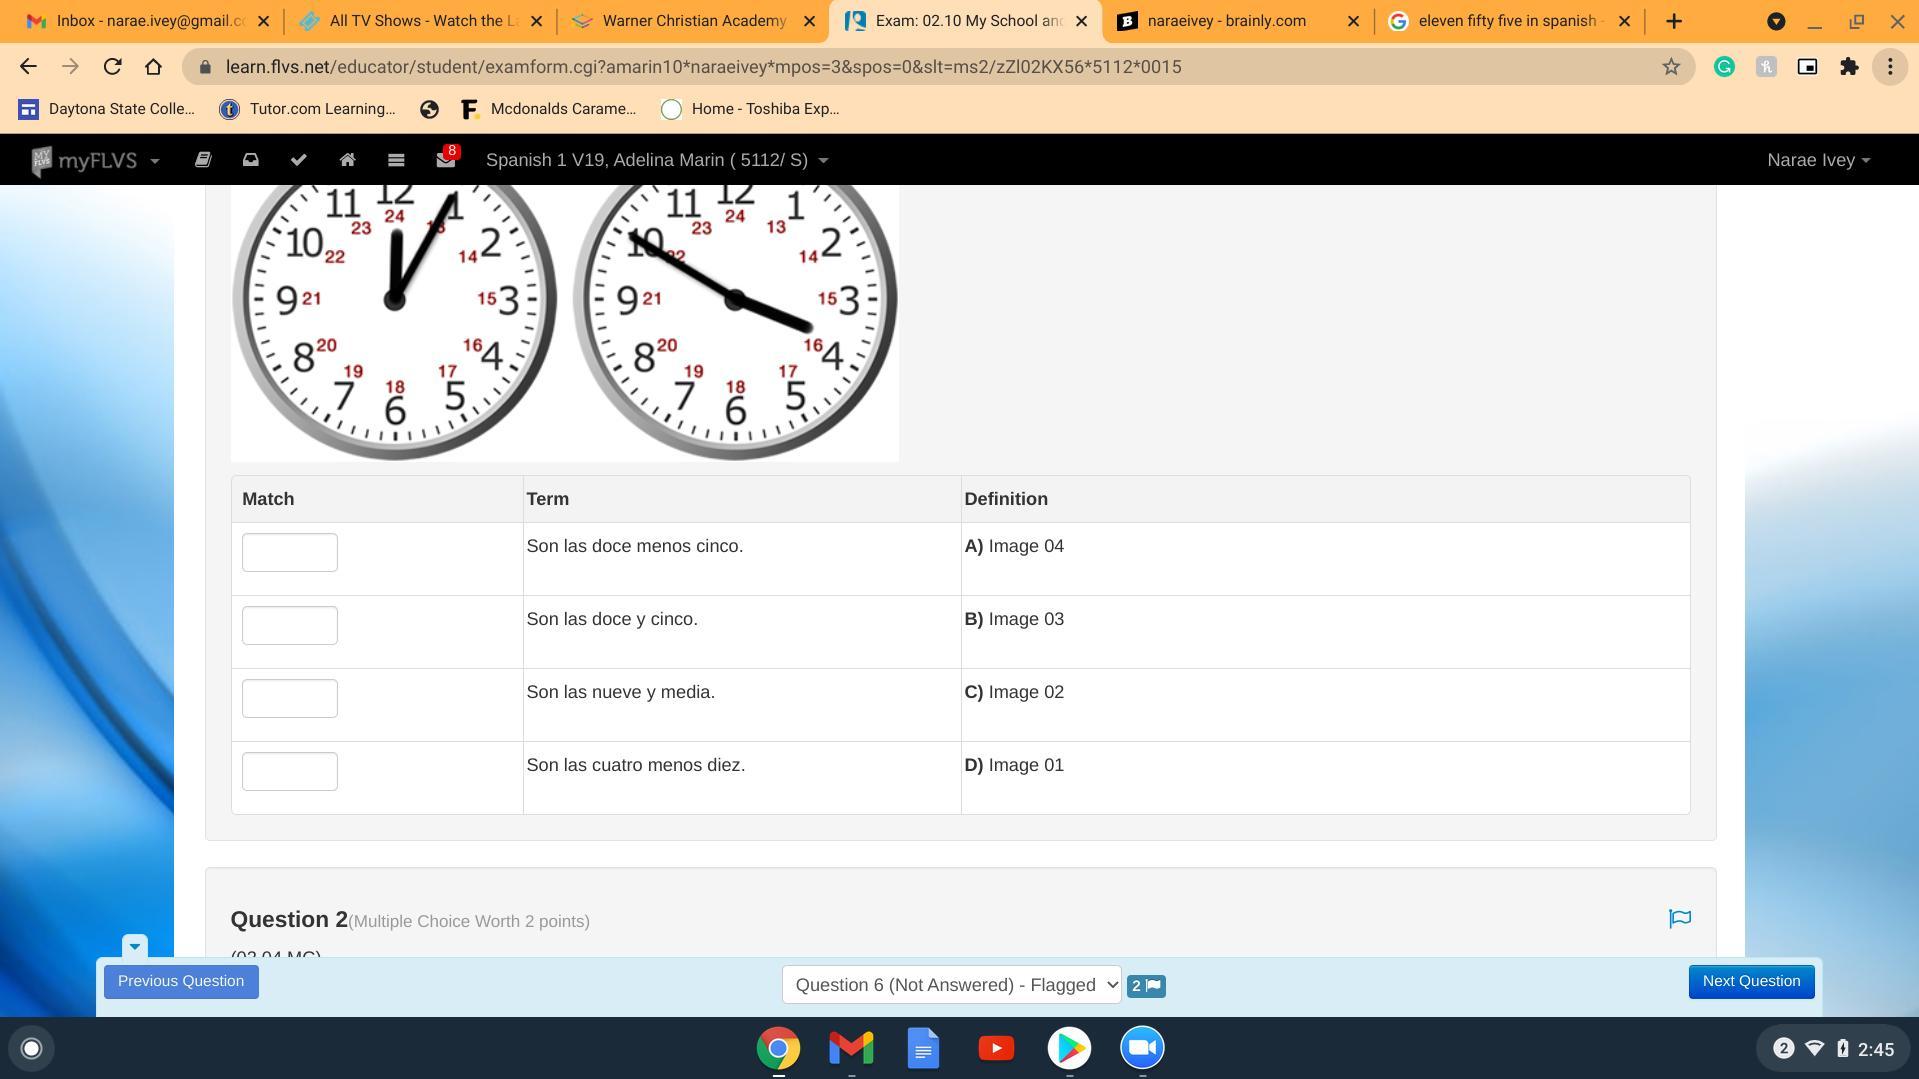Image resolution: width=1919 pixels, height=1079 pixels.
Task: Open the myFLVS list menu icon
Action: 396,160
